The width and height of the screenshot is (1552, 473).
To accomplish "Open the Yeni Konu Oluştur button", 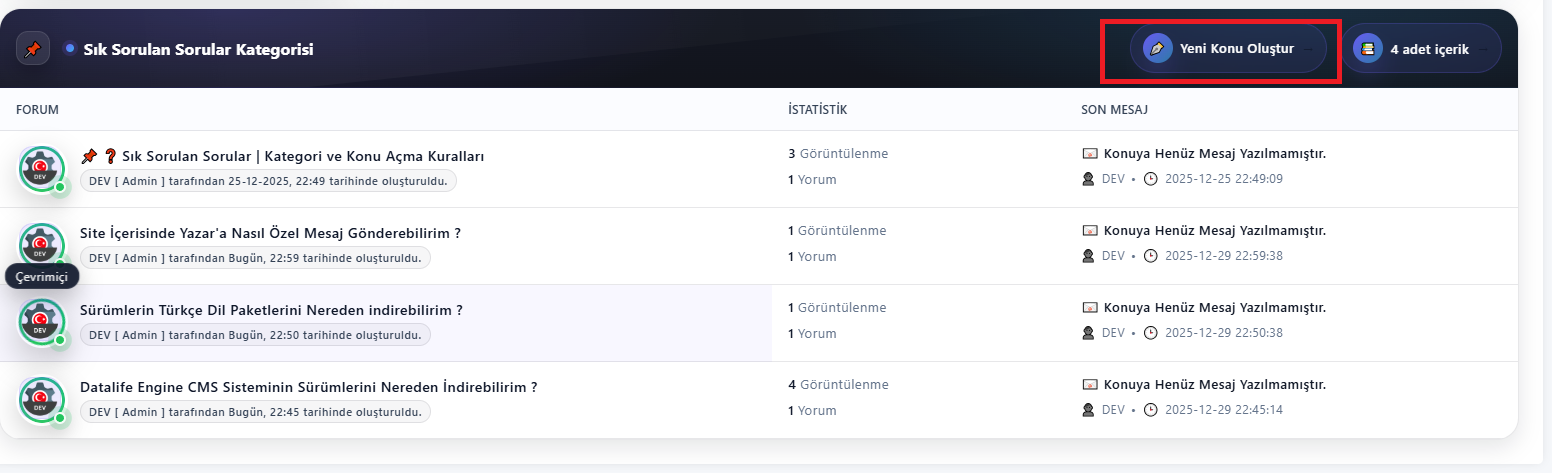I will [x=1228, y=48].
